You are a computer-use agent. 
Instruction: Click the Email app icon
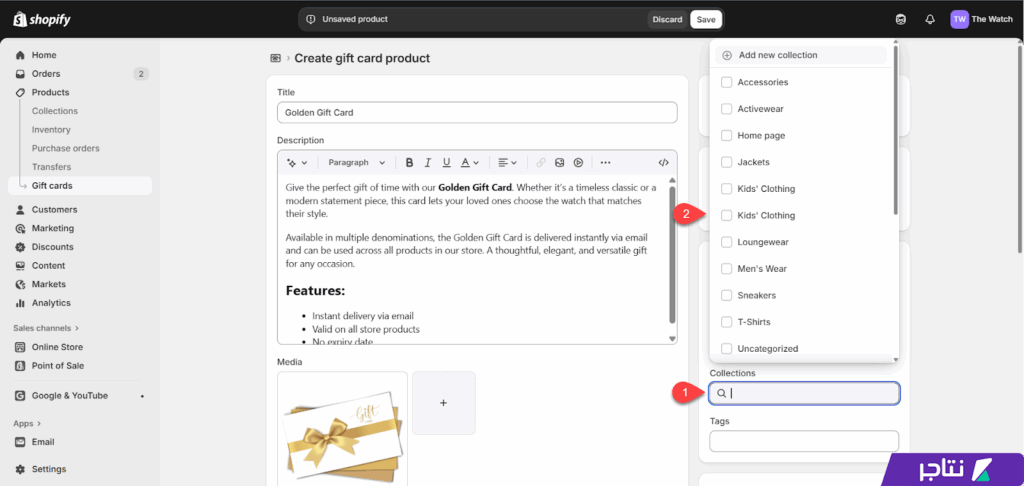(x=20, y=442)
